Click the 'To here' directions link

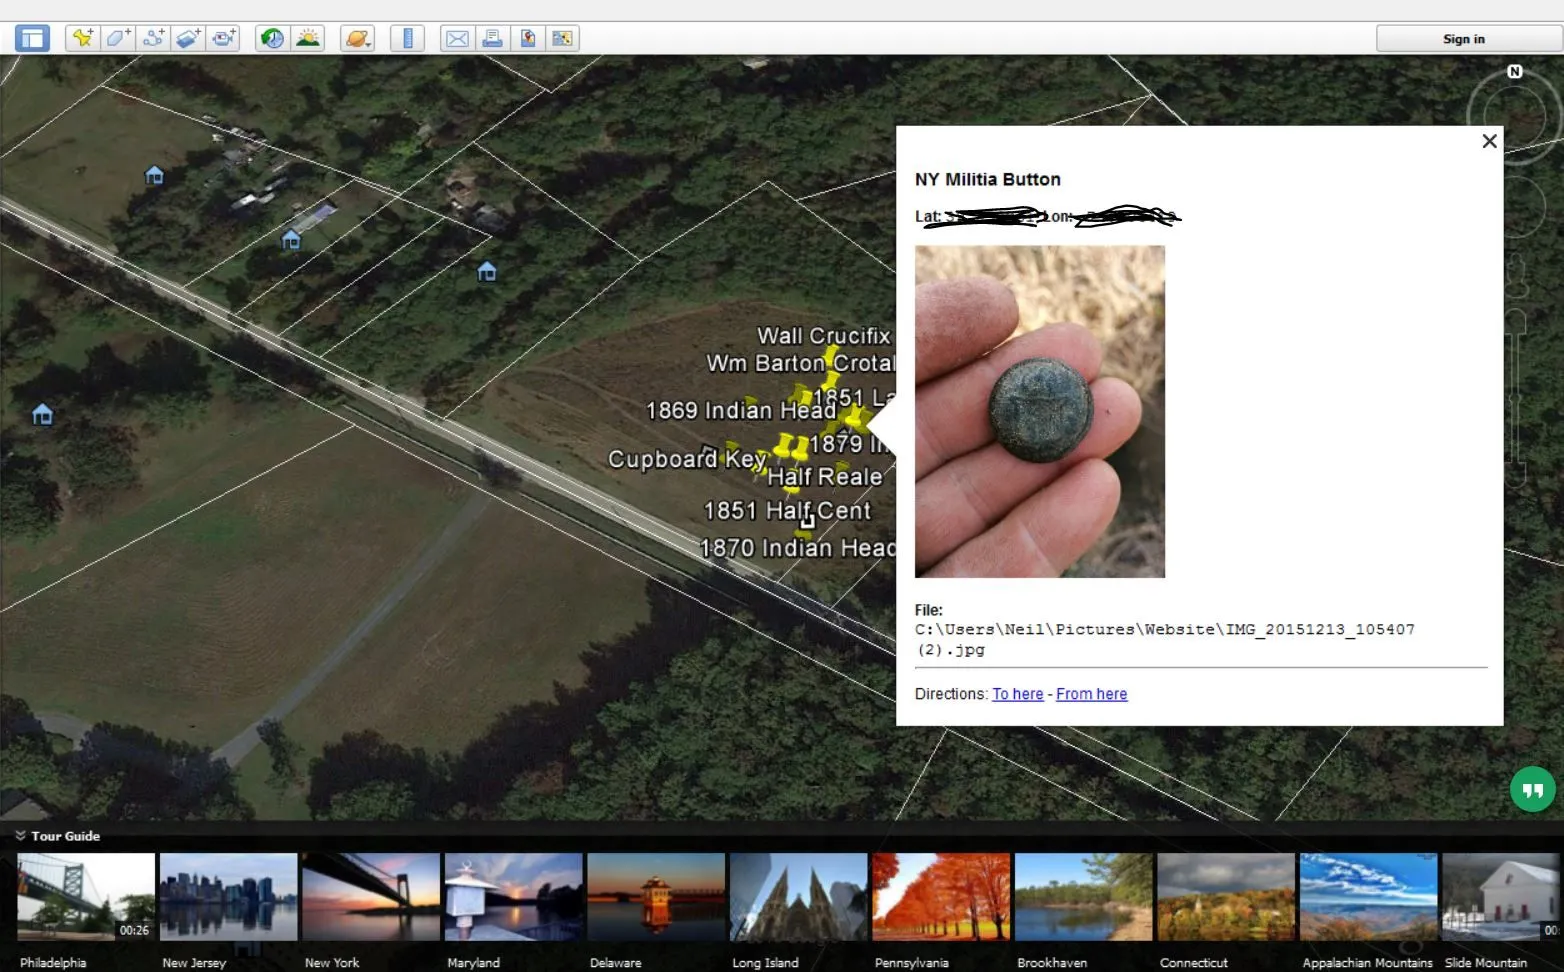(1017, 694)
